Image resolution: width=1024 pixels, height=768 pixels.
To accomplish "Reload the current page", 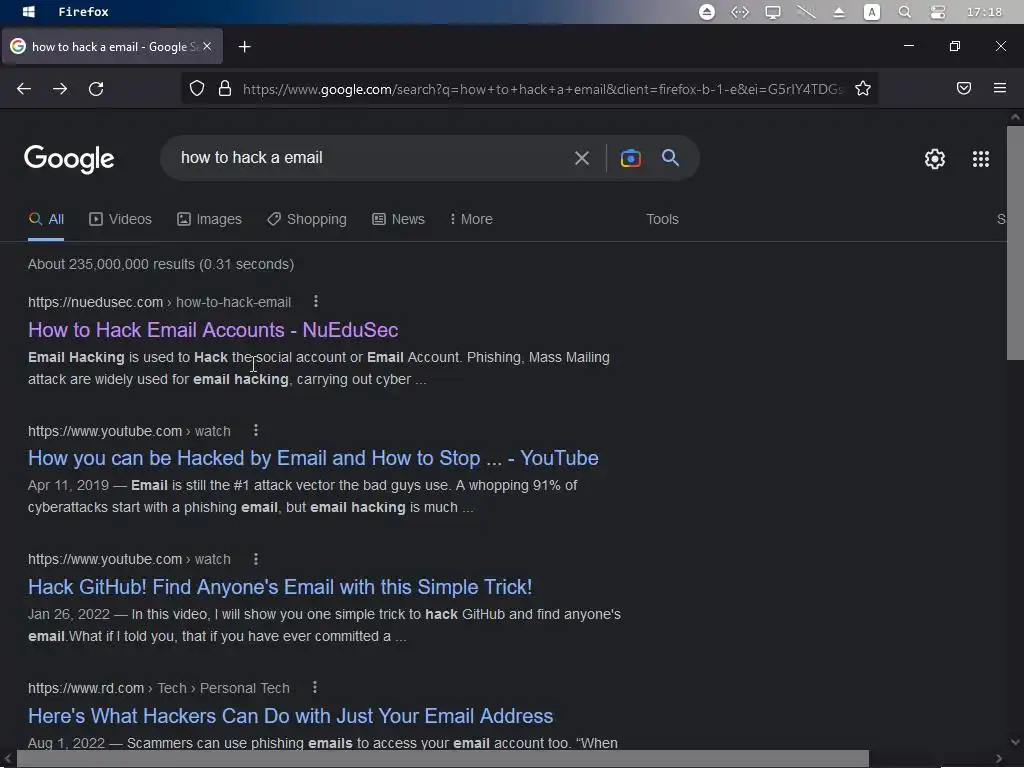I will [96, 89].
